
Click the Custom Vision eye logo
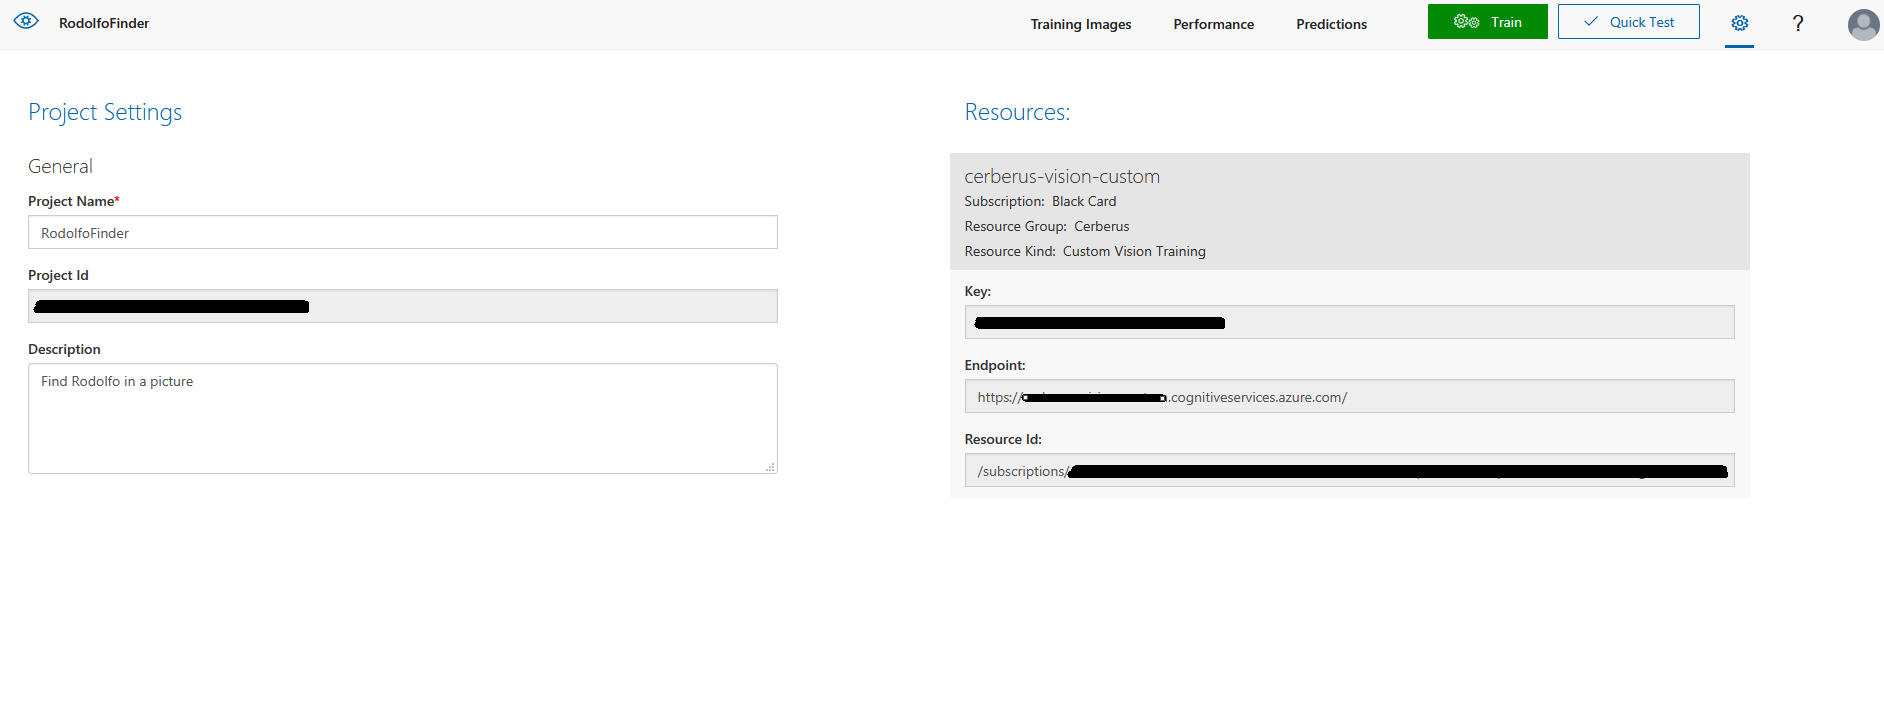[26, 21]
